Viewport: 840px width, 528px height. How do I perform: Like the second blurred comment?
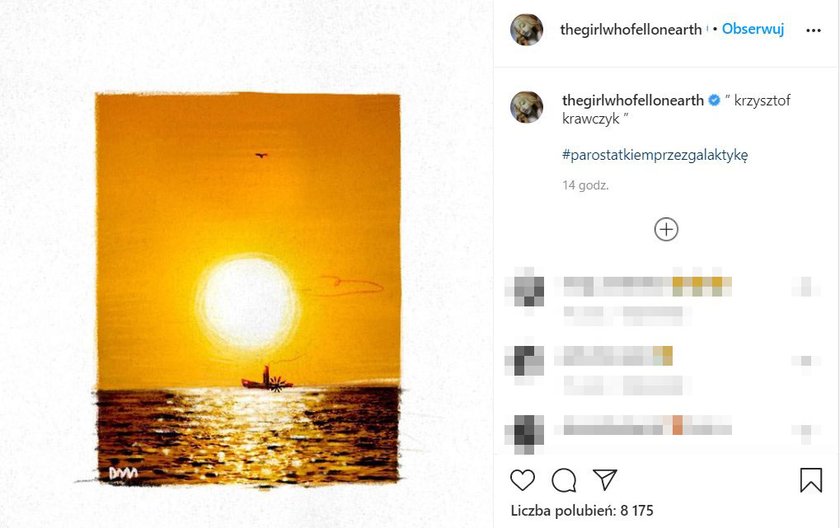click(x=806, y=360)
